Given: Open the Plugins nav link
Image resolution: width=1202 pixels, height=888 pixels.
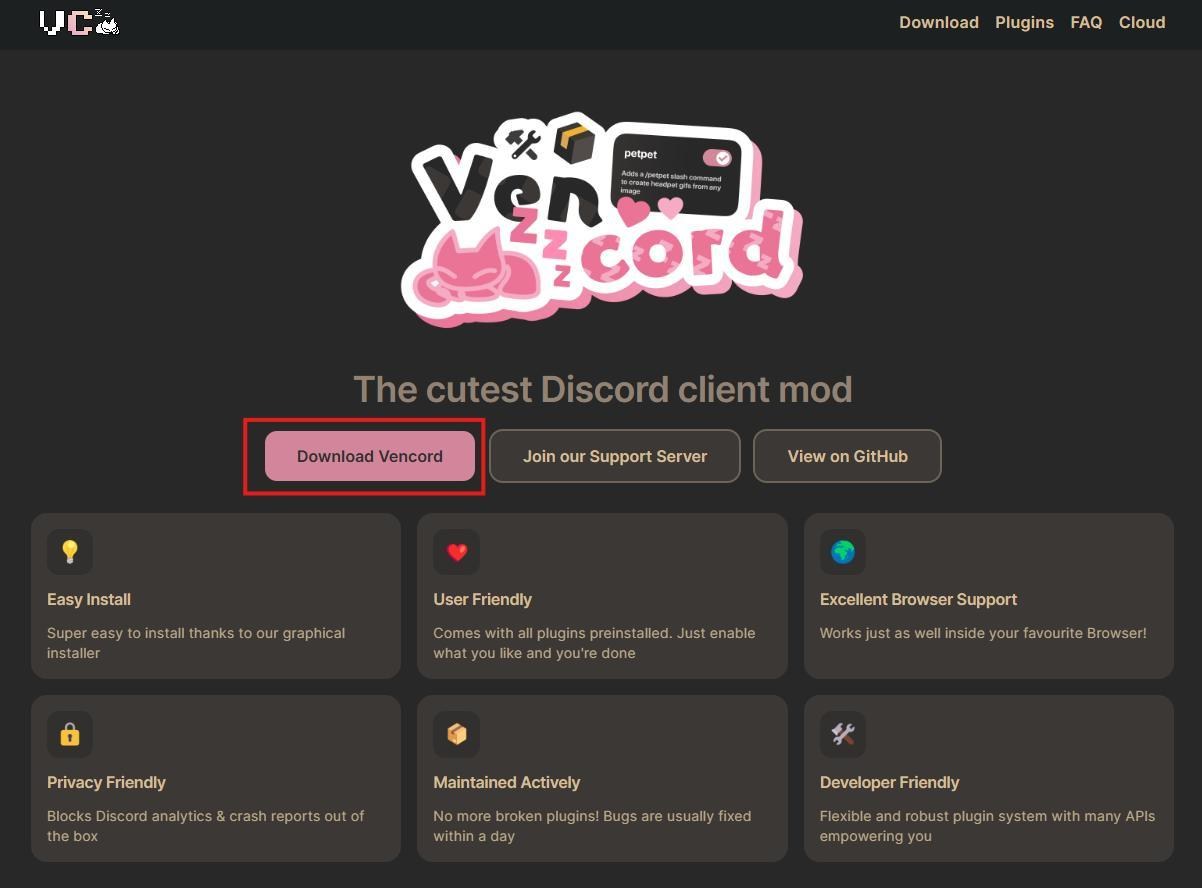Looking at the screenshot, I should tap(1025, 22).
